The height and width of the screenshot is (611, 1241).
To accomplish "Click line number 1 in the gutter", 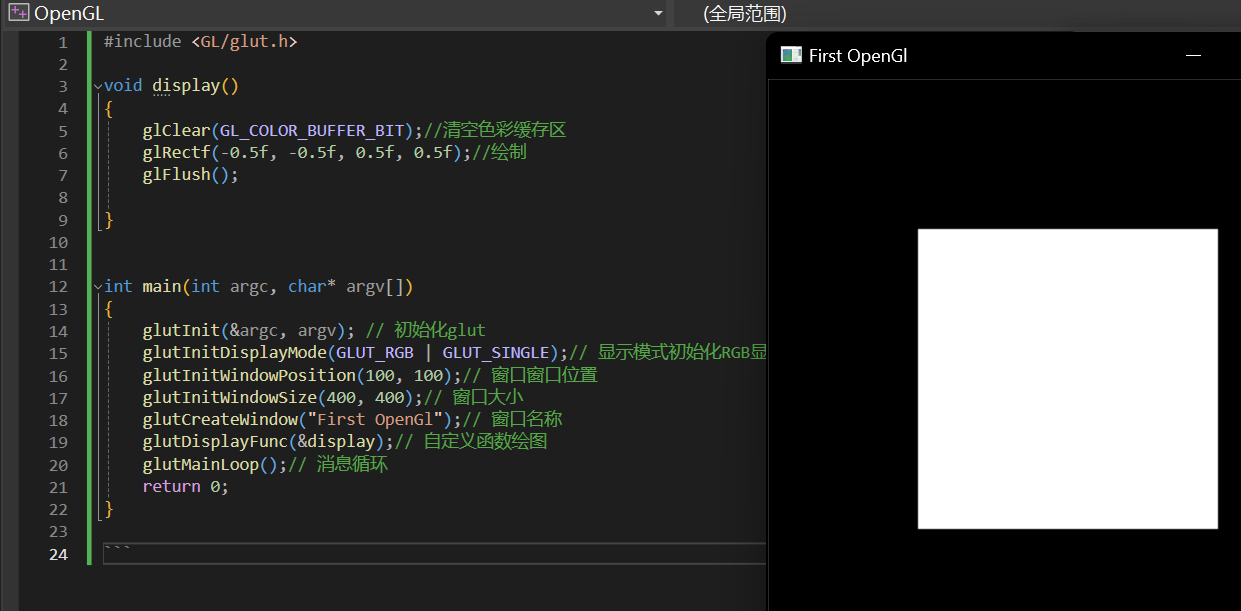I will coord(63,42).
